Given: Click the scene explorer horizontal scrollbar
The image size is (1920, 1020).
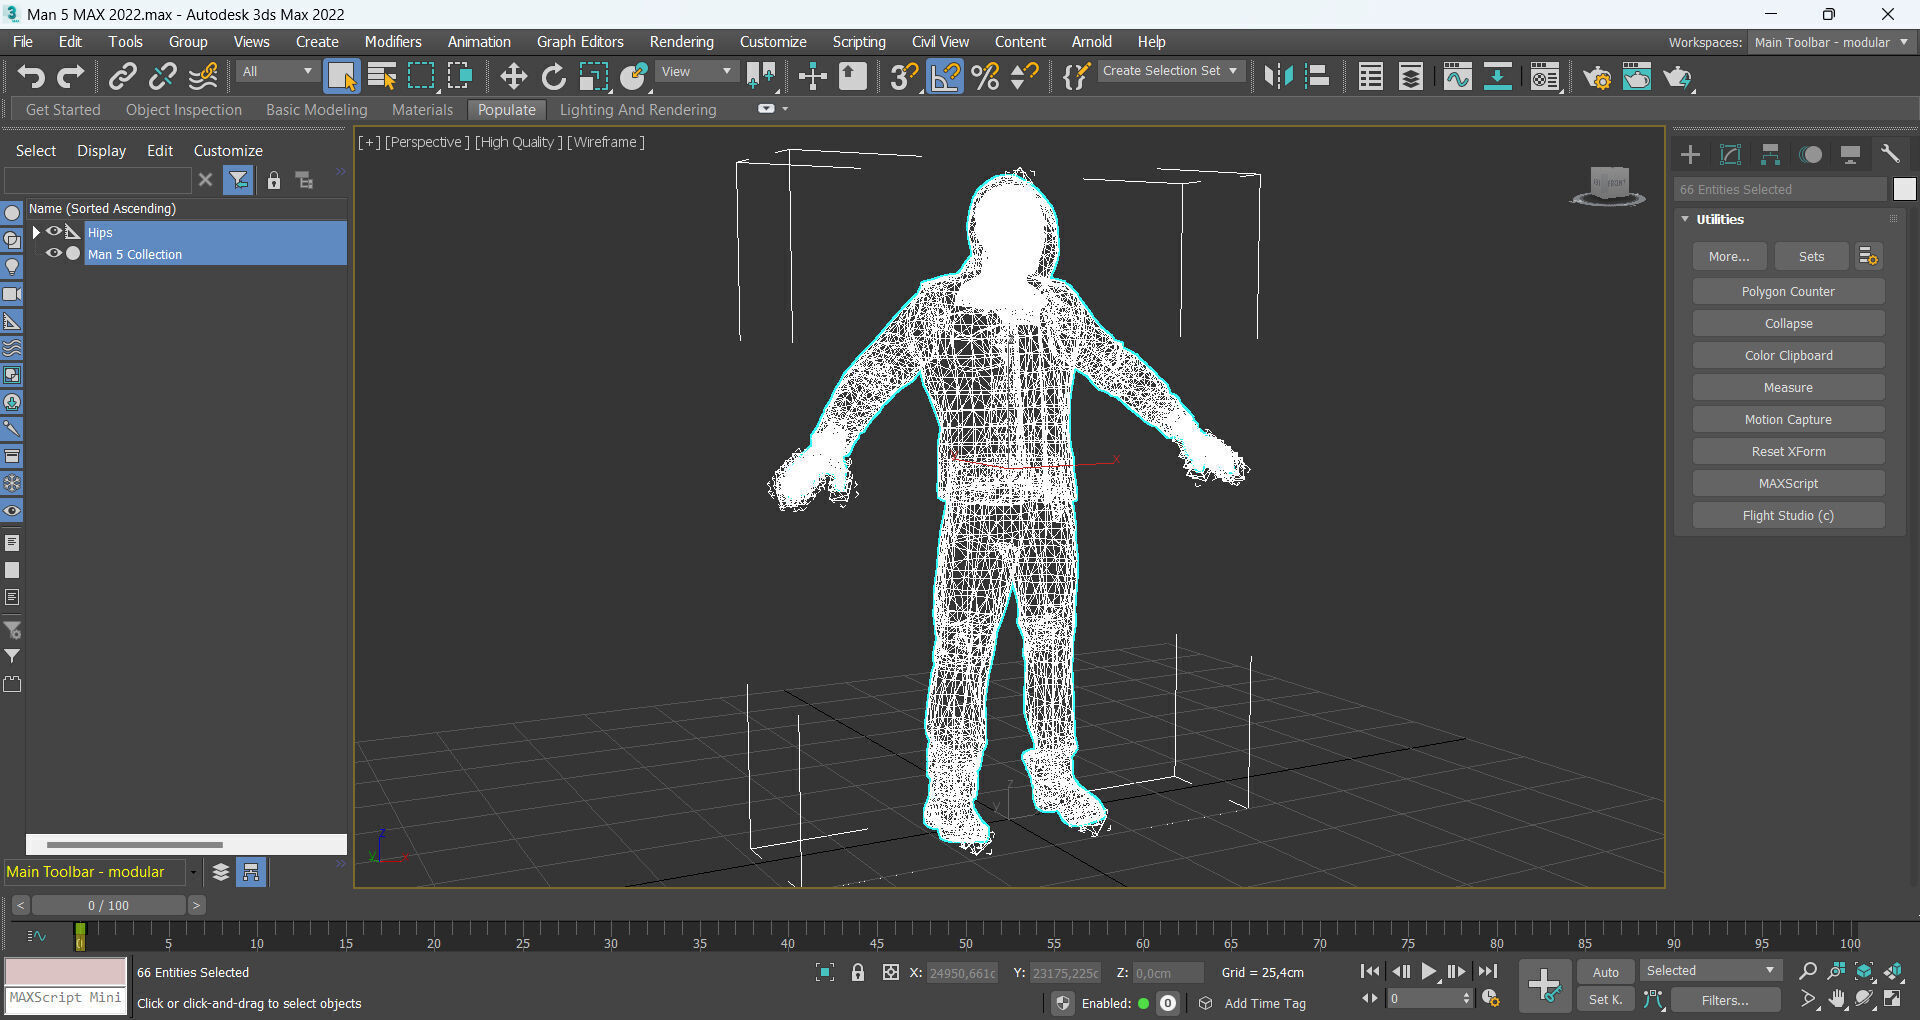Looking at the screenshot, I should [134, 845].
